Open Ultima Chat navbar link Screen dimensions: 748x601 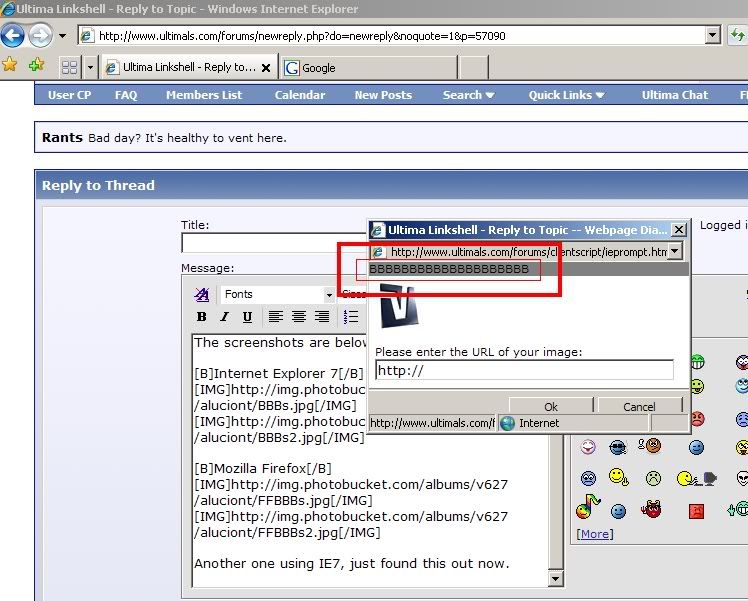pyautogui.click(x=675, y=95)
